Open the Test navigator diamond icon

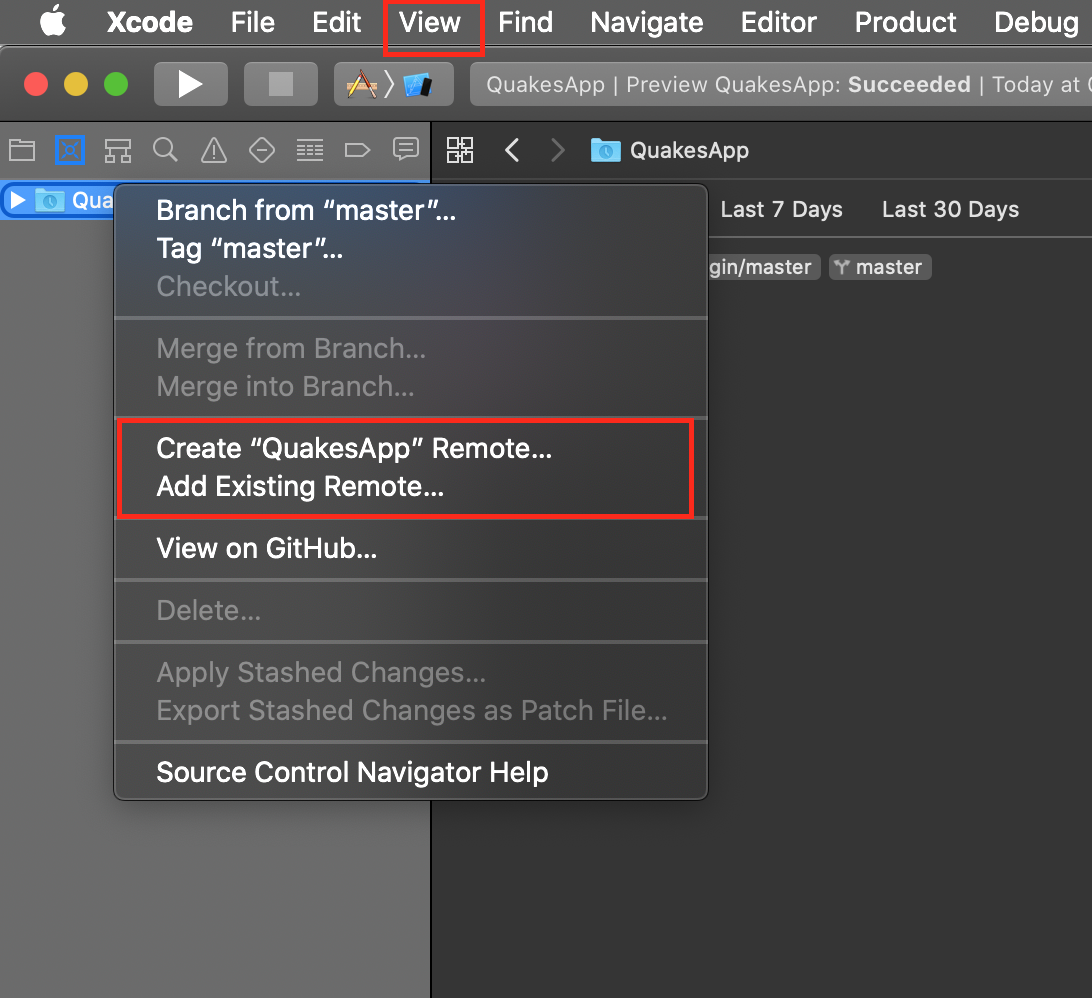pyautogui.click(x=261, y=150)
